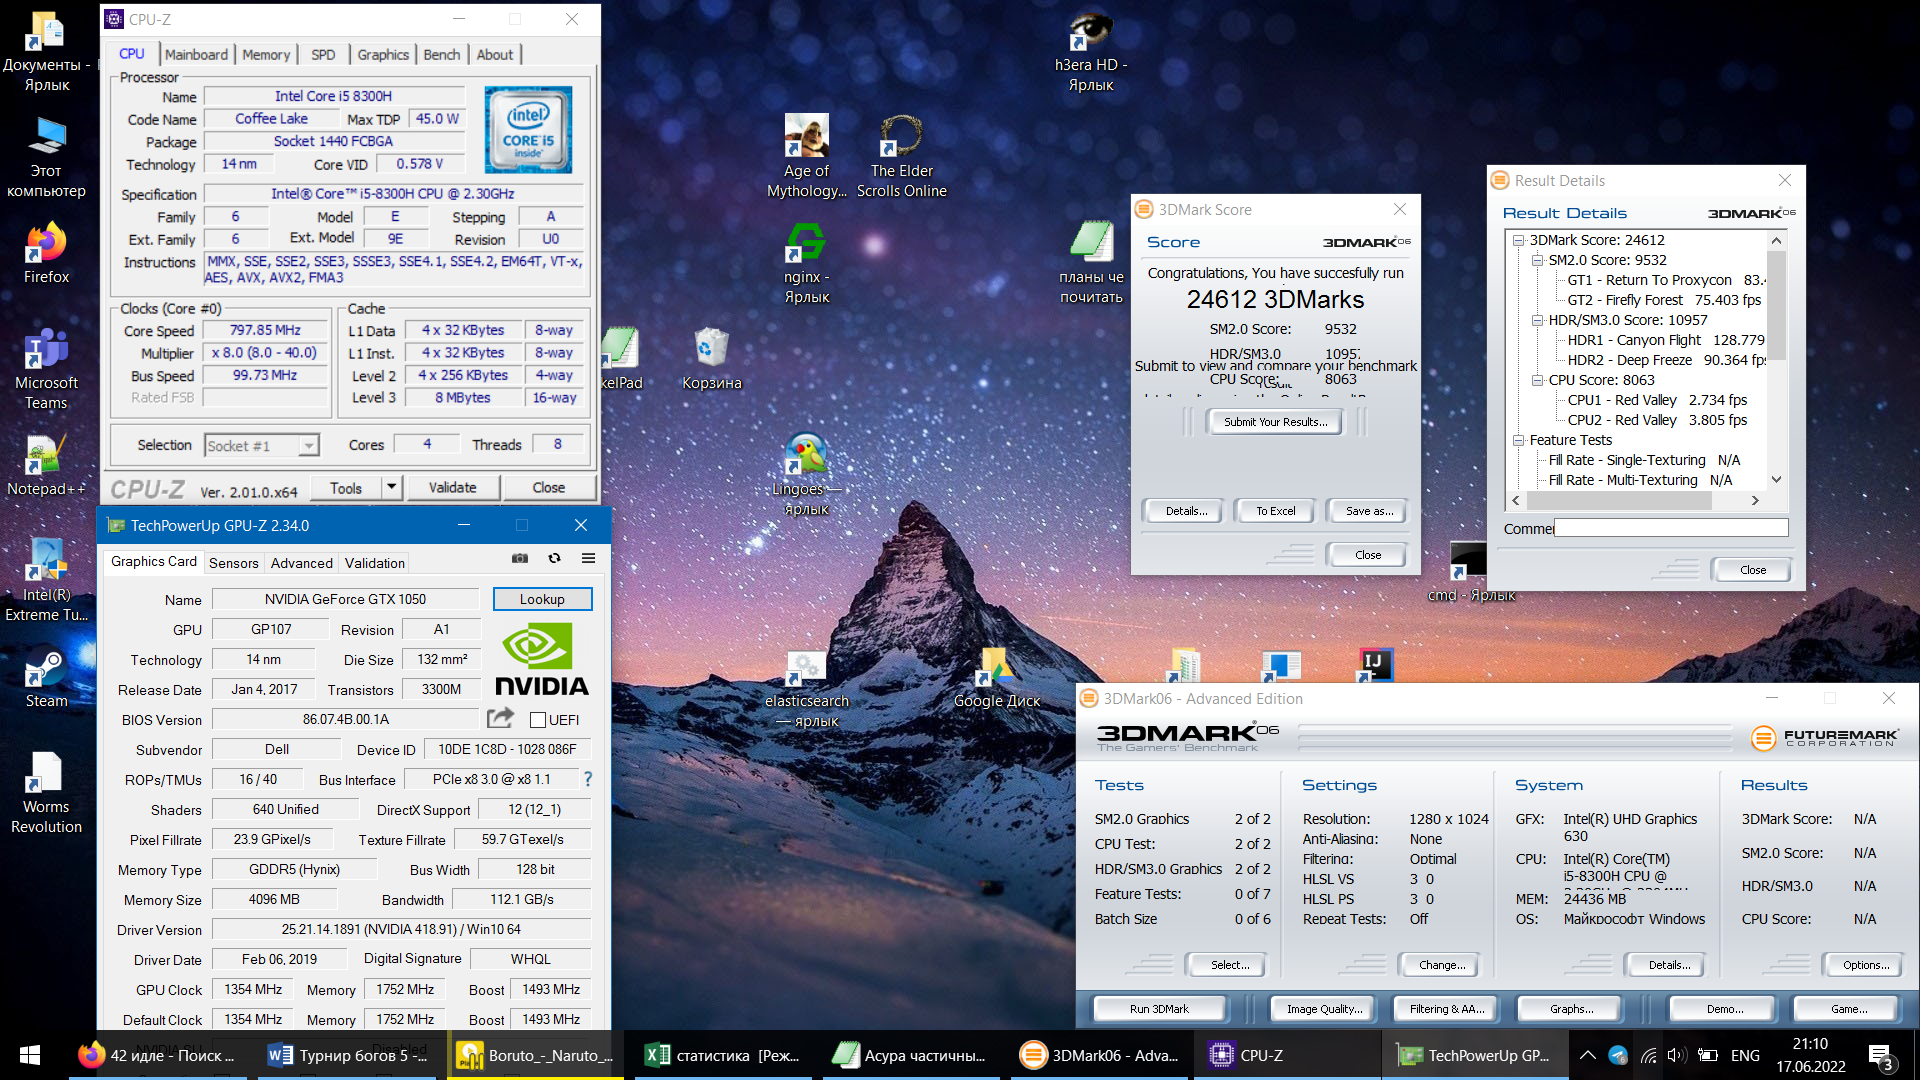
Task: Click the vertical scrollbar in Result Details
Action: [1776, 360]
